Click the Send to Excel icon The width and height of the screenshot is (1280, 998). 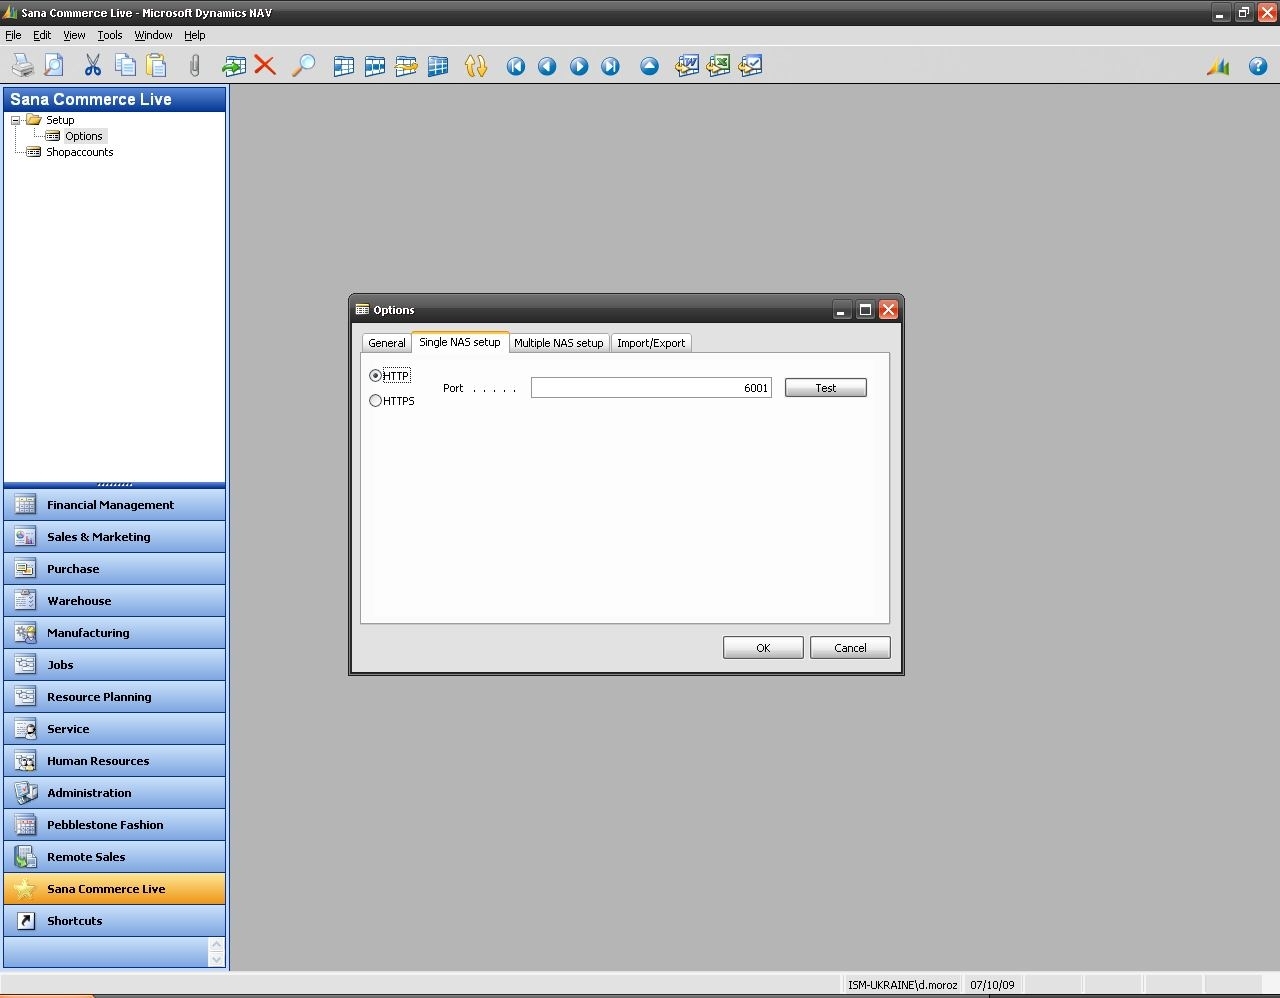[x=718, y=66]
